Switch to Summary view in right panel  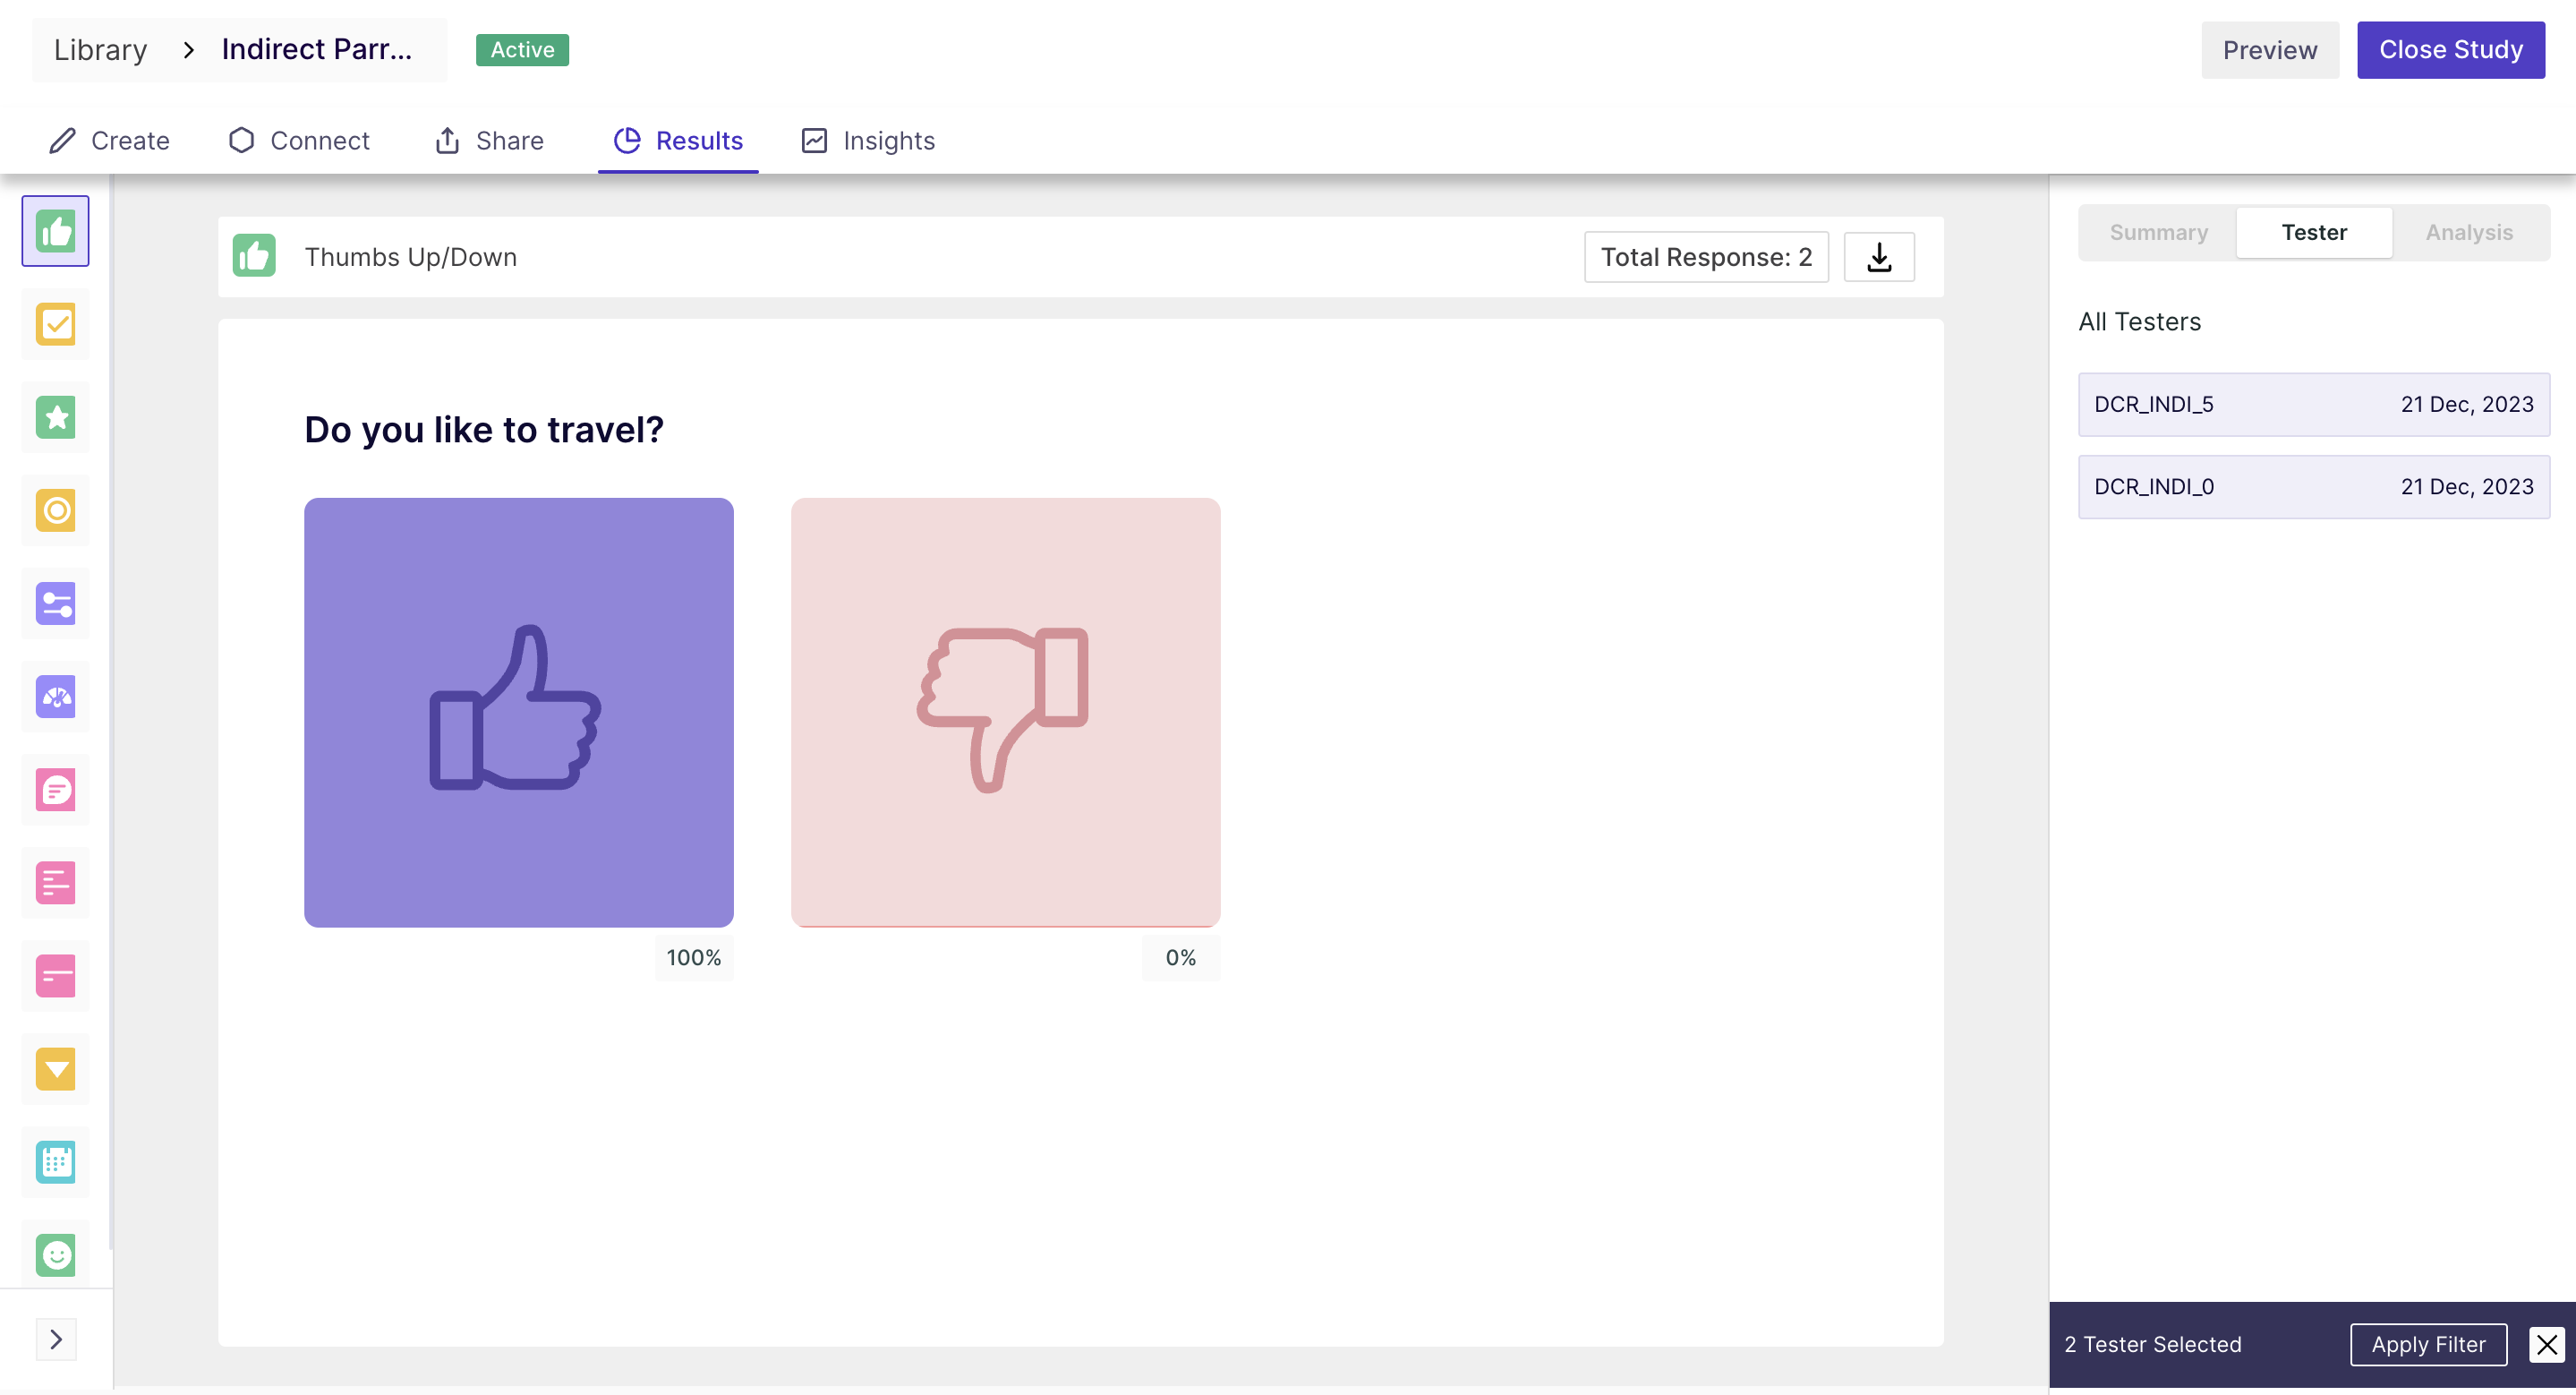point(2158,232)
